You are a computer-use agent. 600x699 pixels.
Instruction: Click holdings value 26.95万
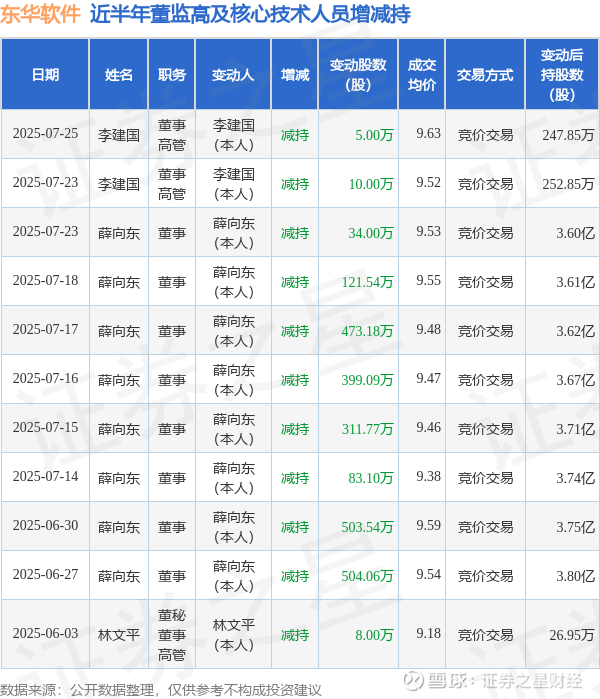[572, 635]
